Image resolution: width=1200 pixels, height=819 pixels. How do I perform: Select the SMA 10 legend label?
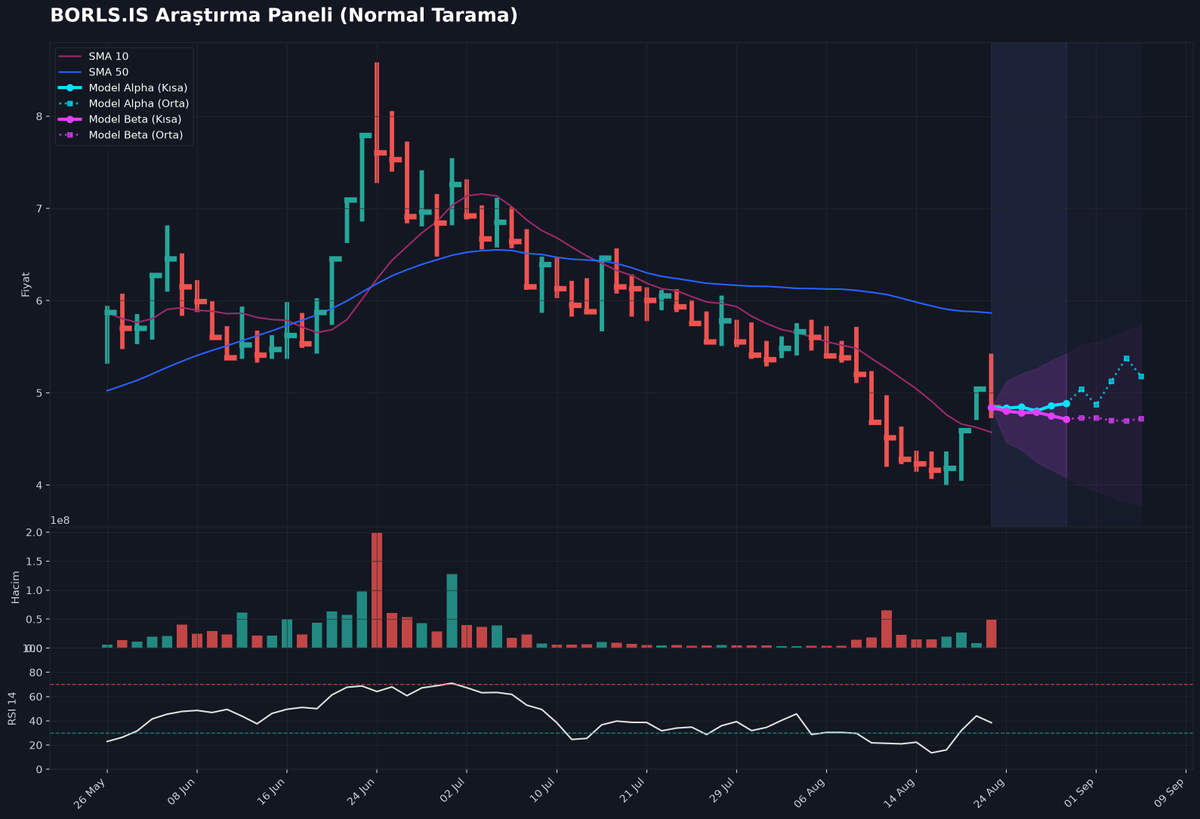pos(108,57)
